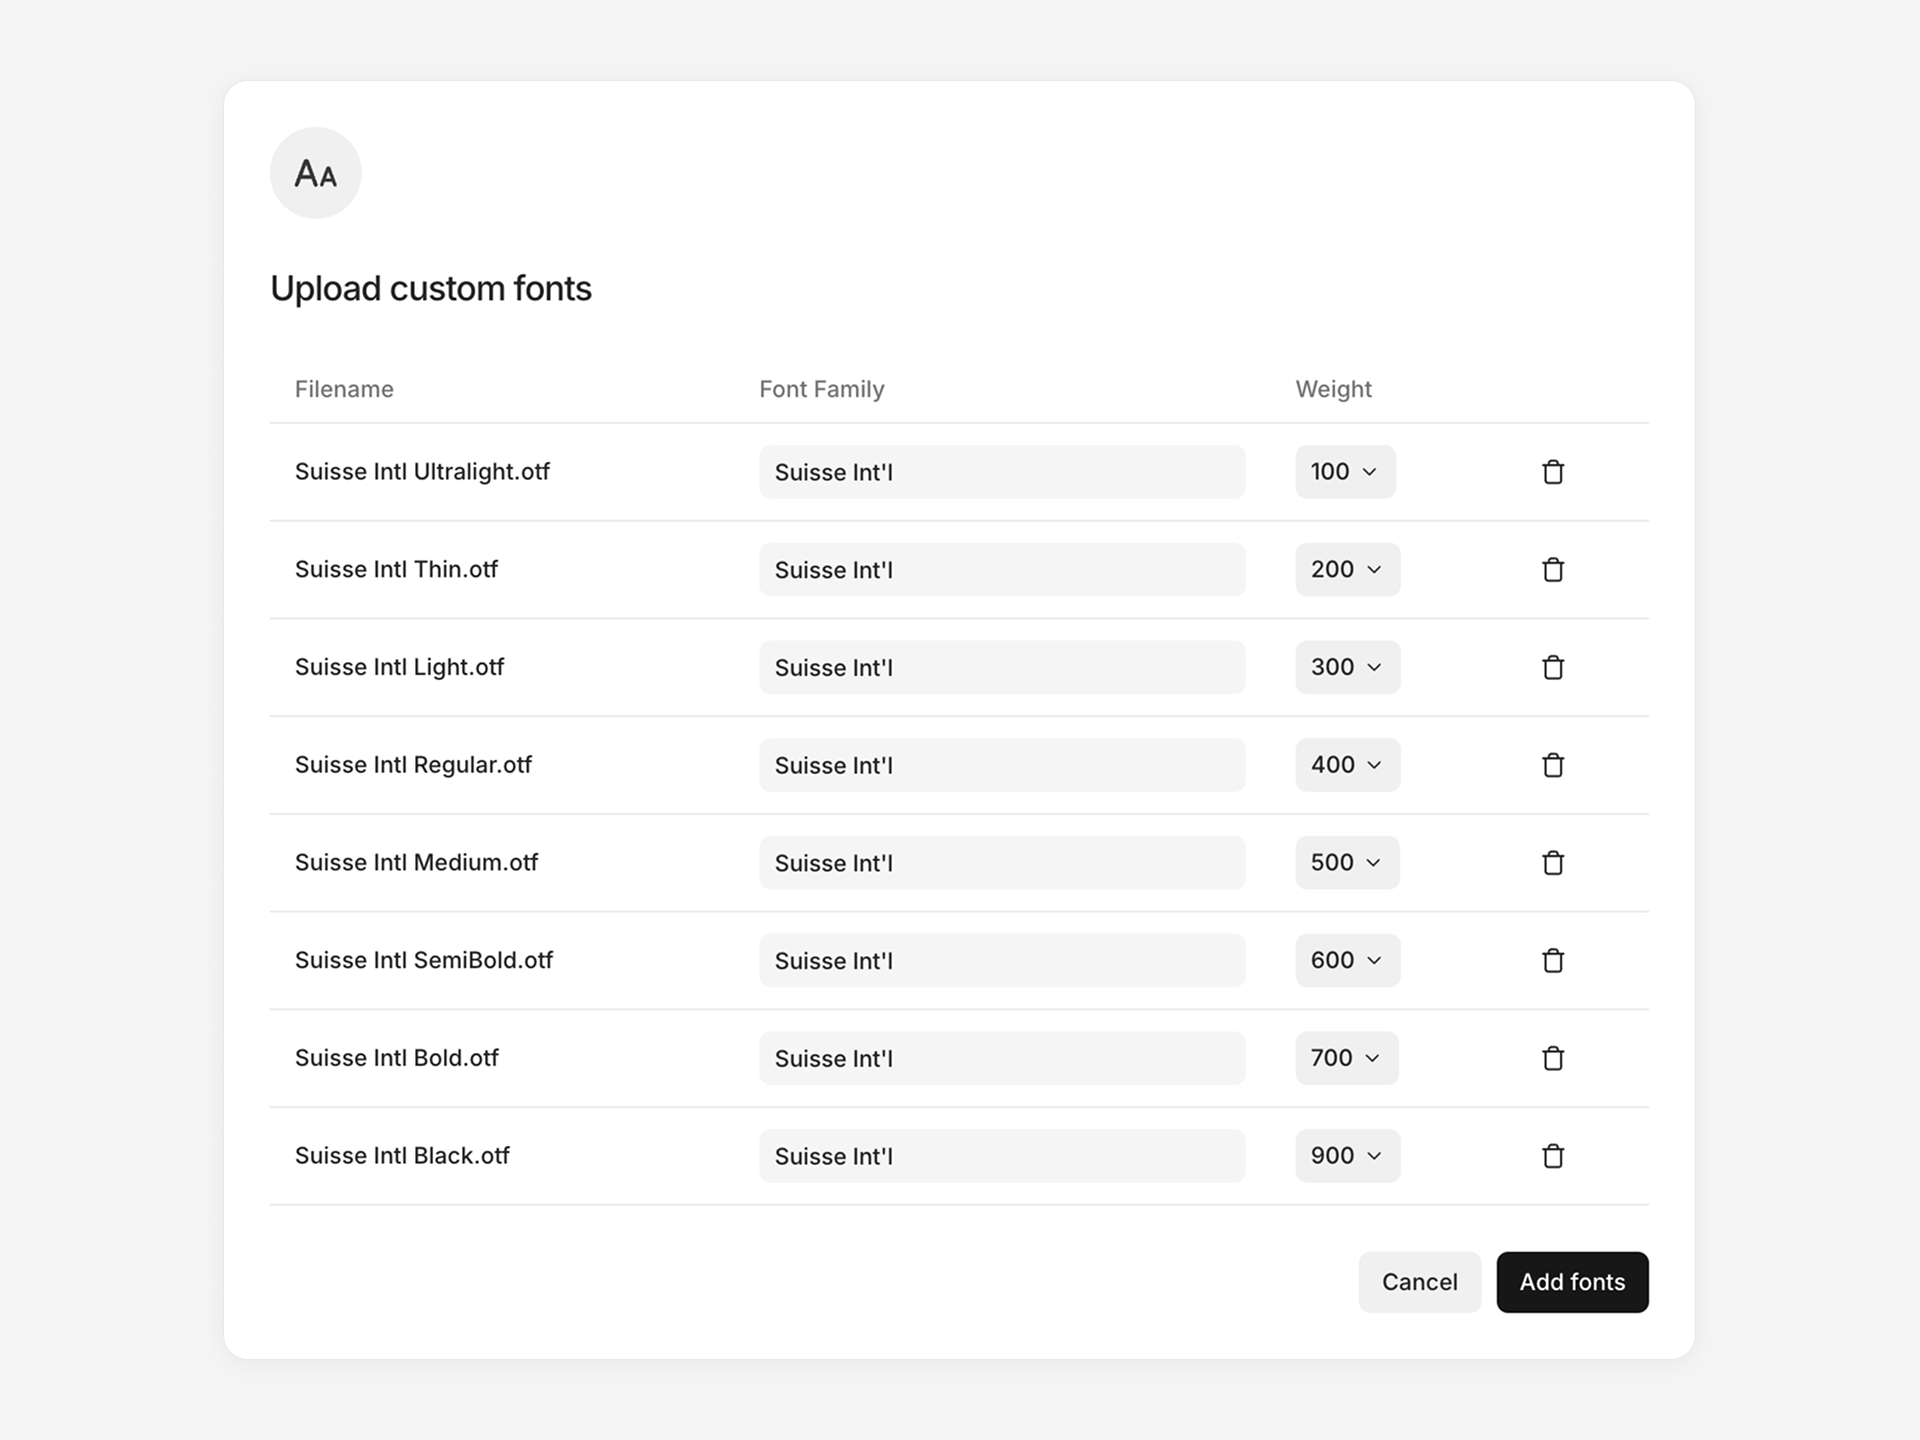Open the weight dropdown for Regular showing 400
The image size is (1920, 1440).
[1347, 765]
